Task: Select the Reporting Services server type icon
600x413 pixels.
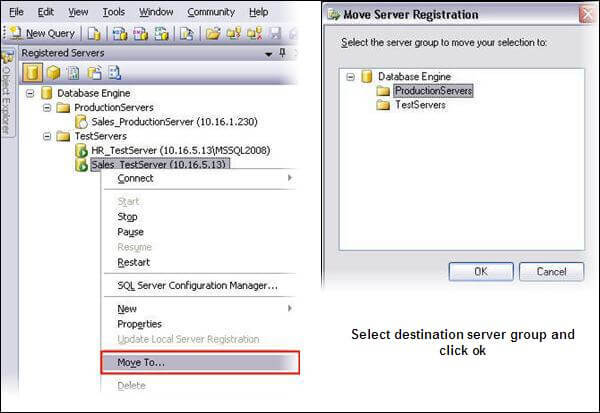Action: [x=73, y=73]
